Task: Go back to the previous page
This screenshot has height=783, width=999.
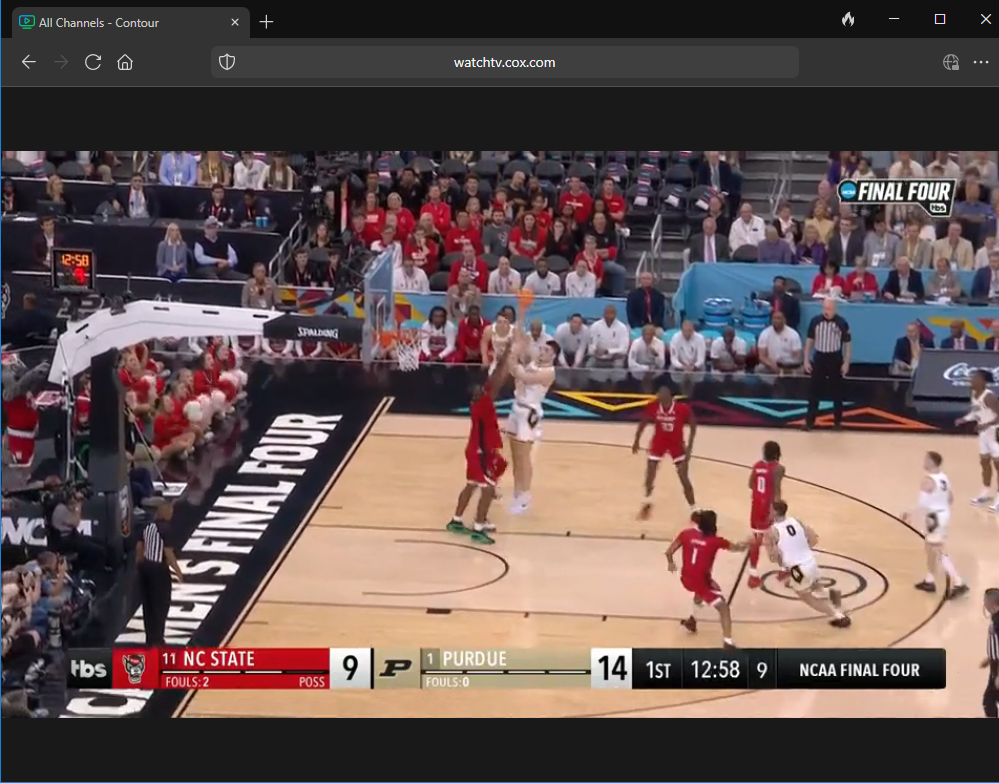Action: pos(29,62)
